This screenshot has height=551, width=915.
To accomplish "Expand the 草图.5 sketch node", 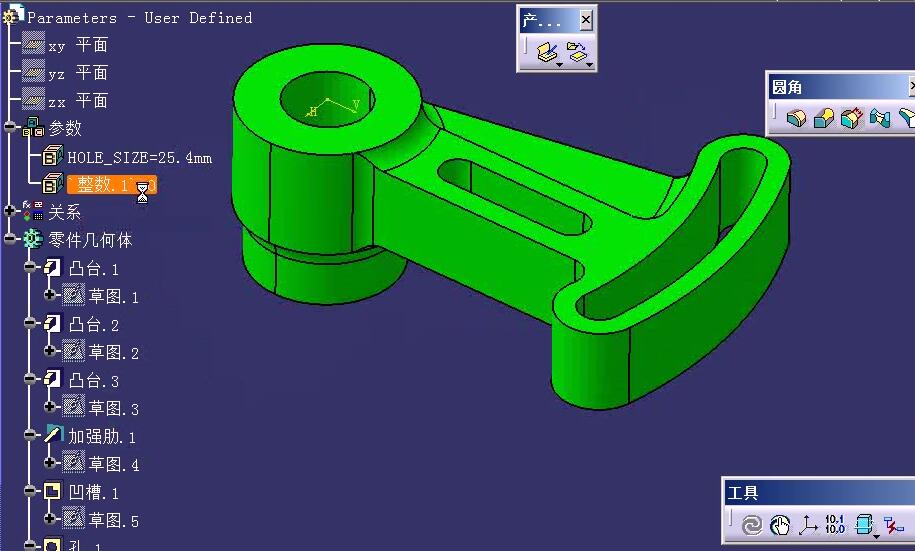I will coord(50,518).
